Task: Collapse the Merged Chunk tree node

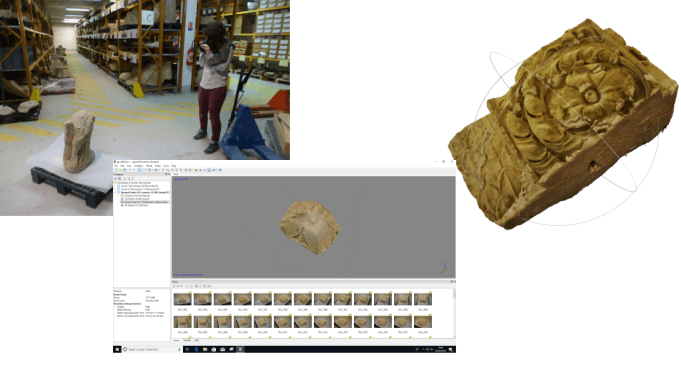Action: pos(115,192)
